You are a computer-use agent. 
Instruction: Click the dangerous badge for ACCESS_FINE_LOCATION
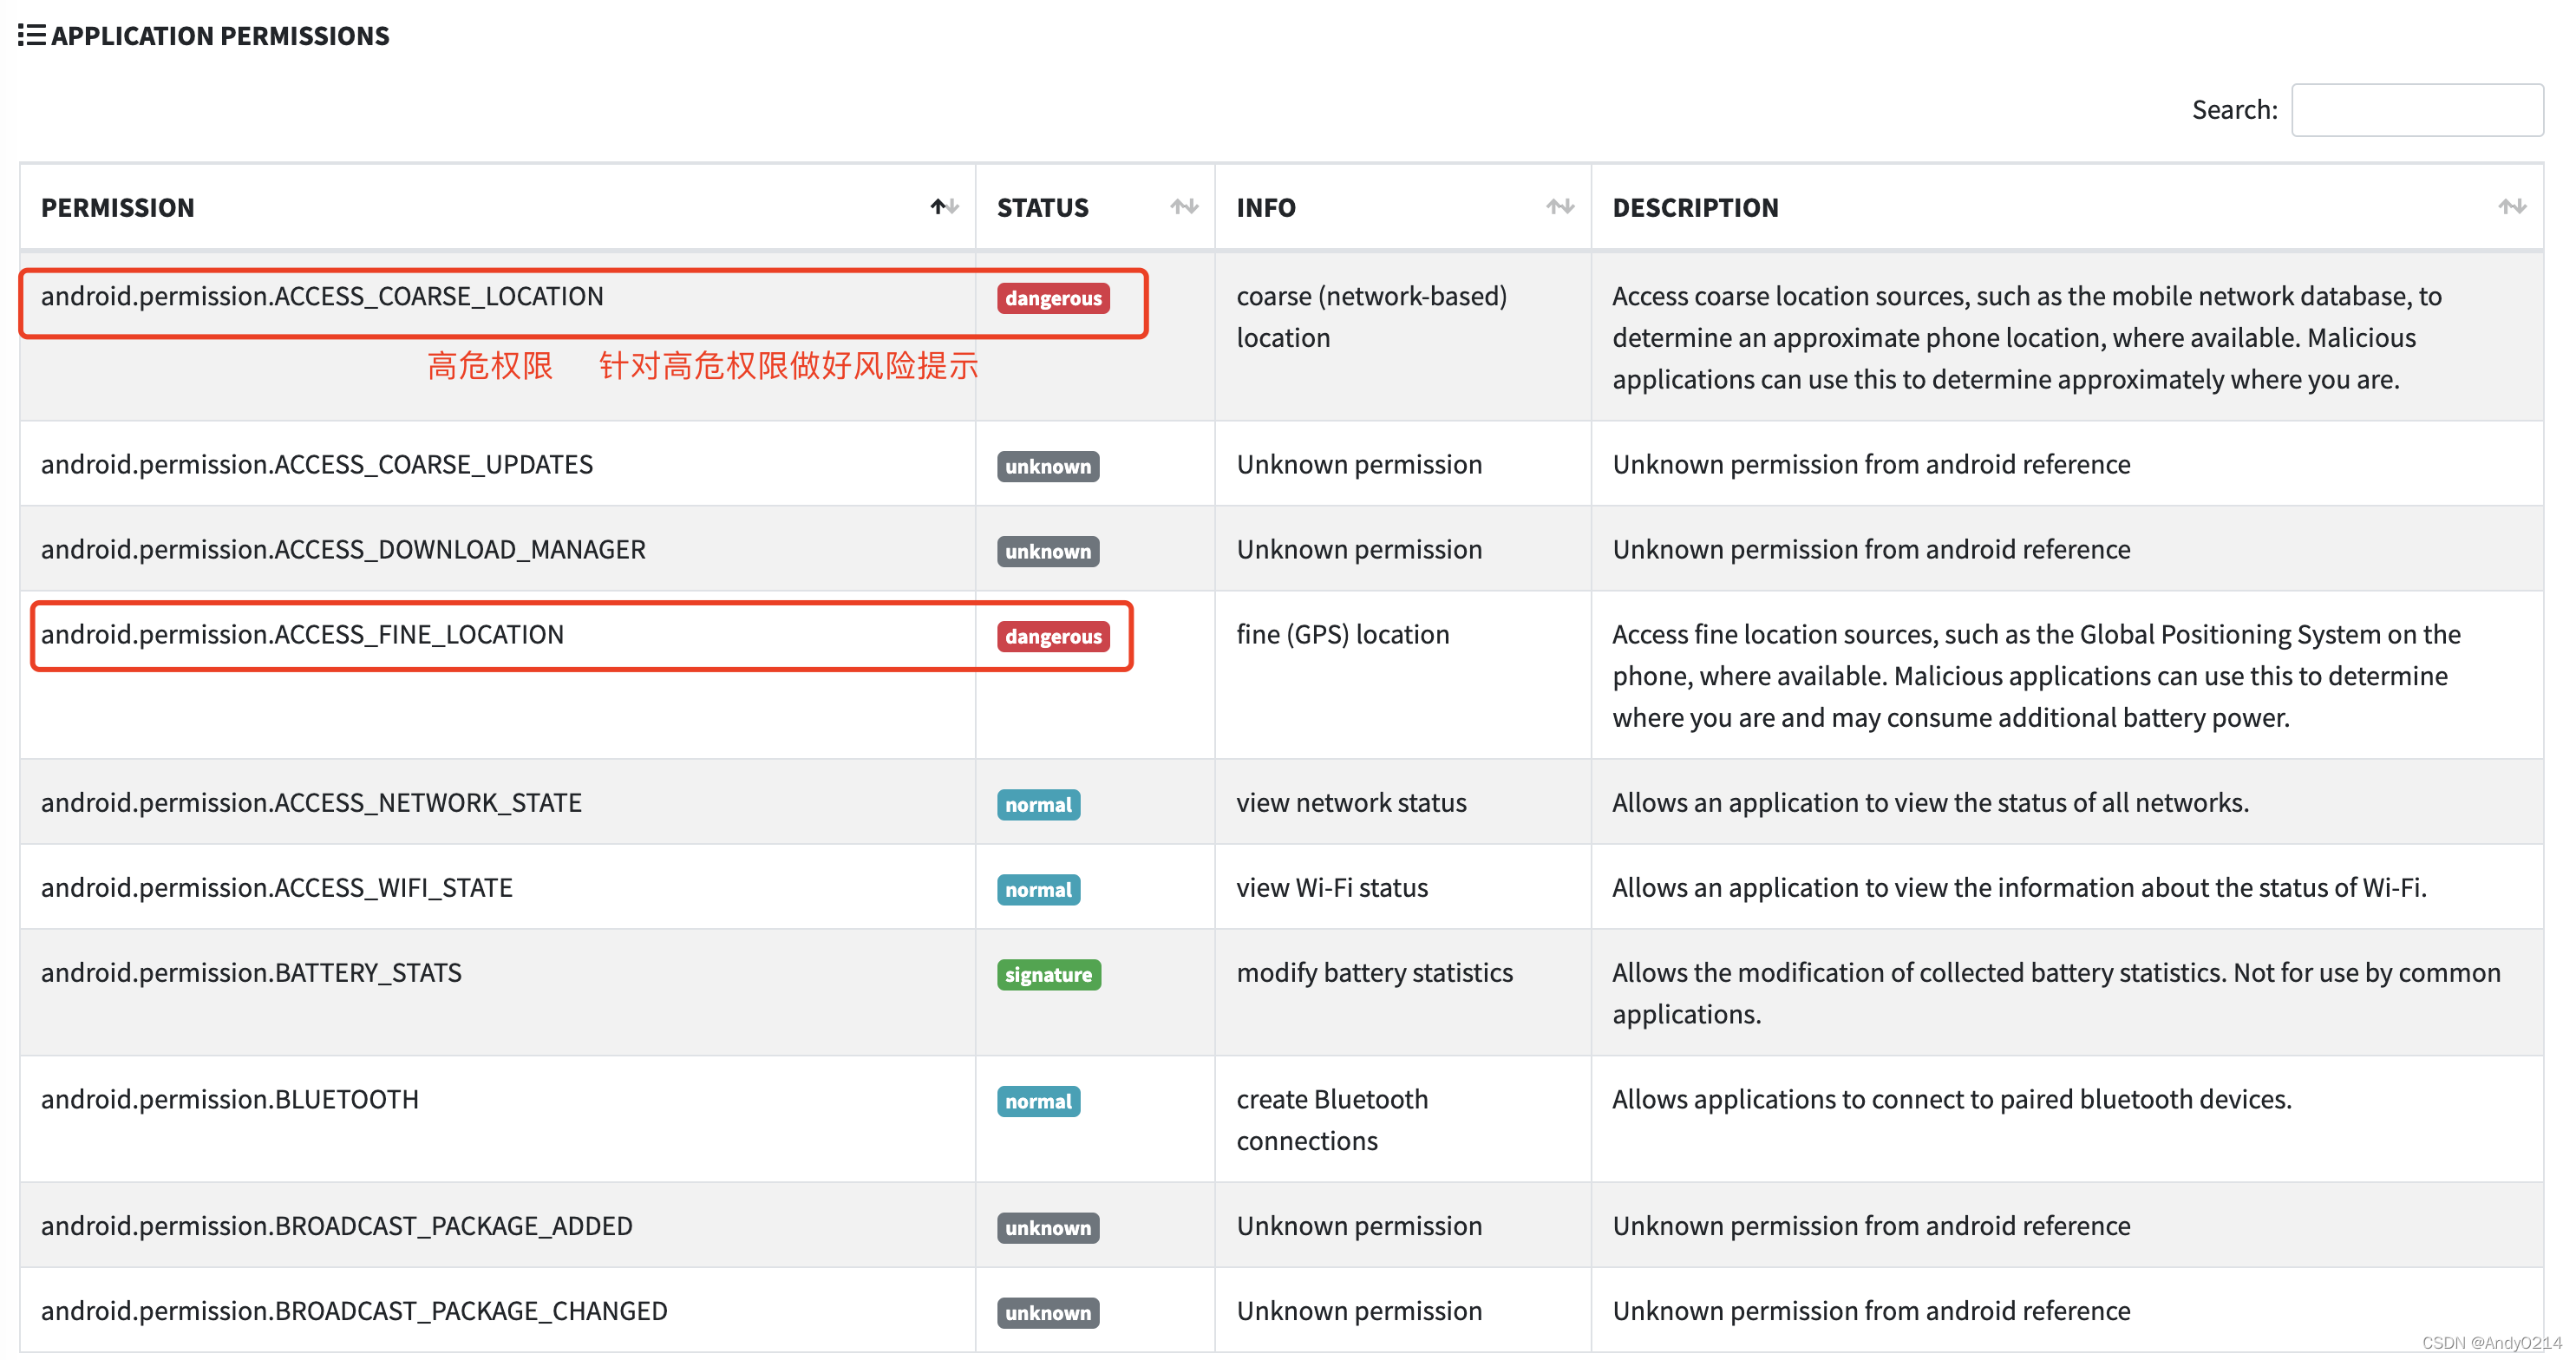[1052, 636]
